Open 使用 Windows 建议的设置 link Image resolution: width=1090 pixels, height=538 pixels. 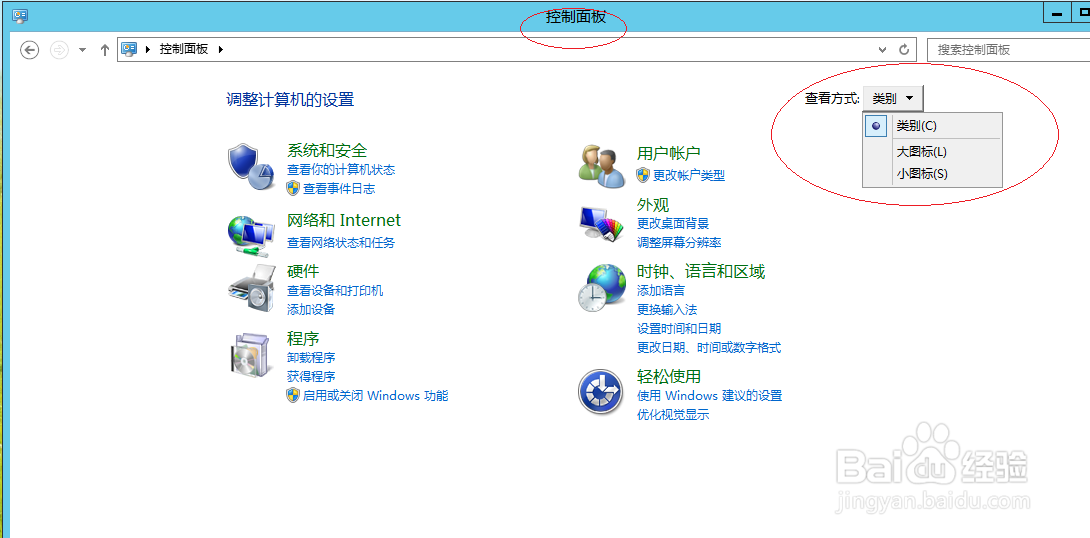click(710, 396)
